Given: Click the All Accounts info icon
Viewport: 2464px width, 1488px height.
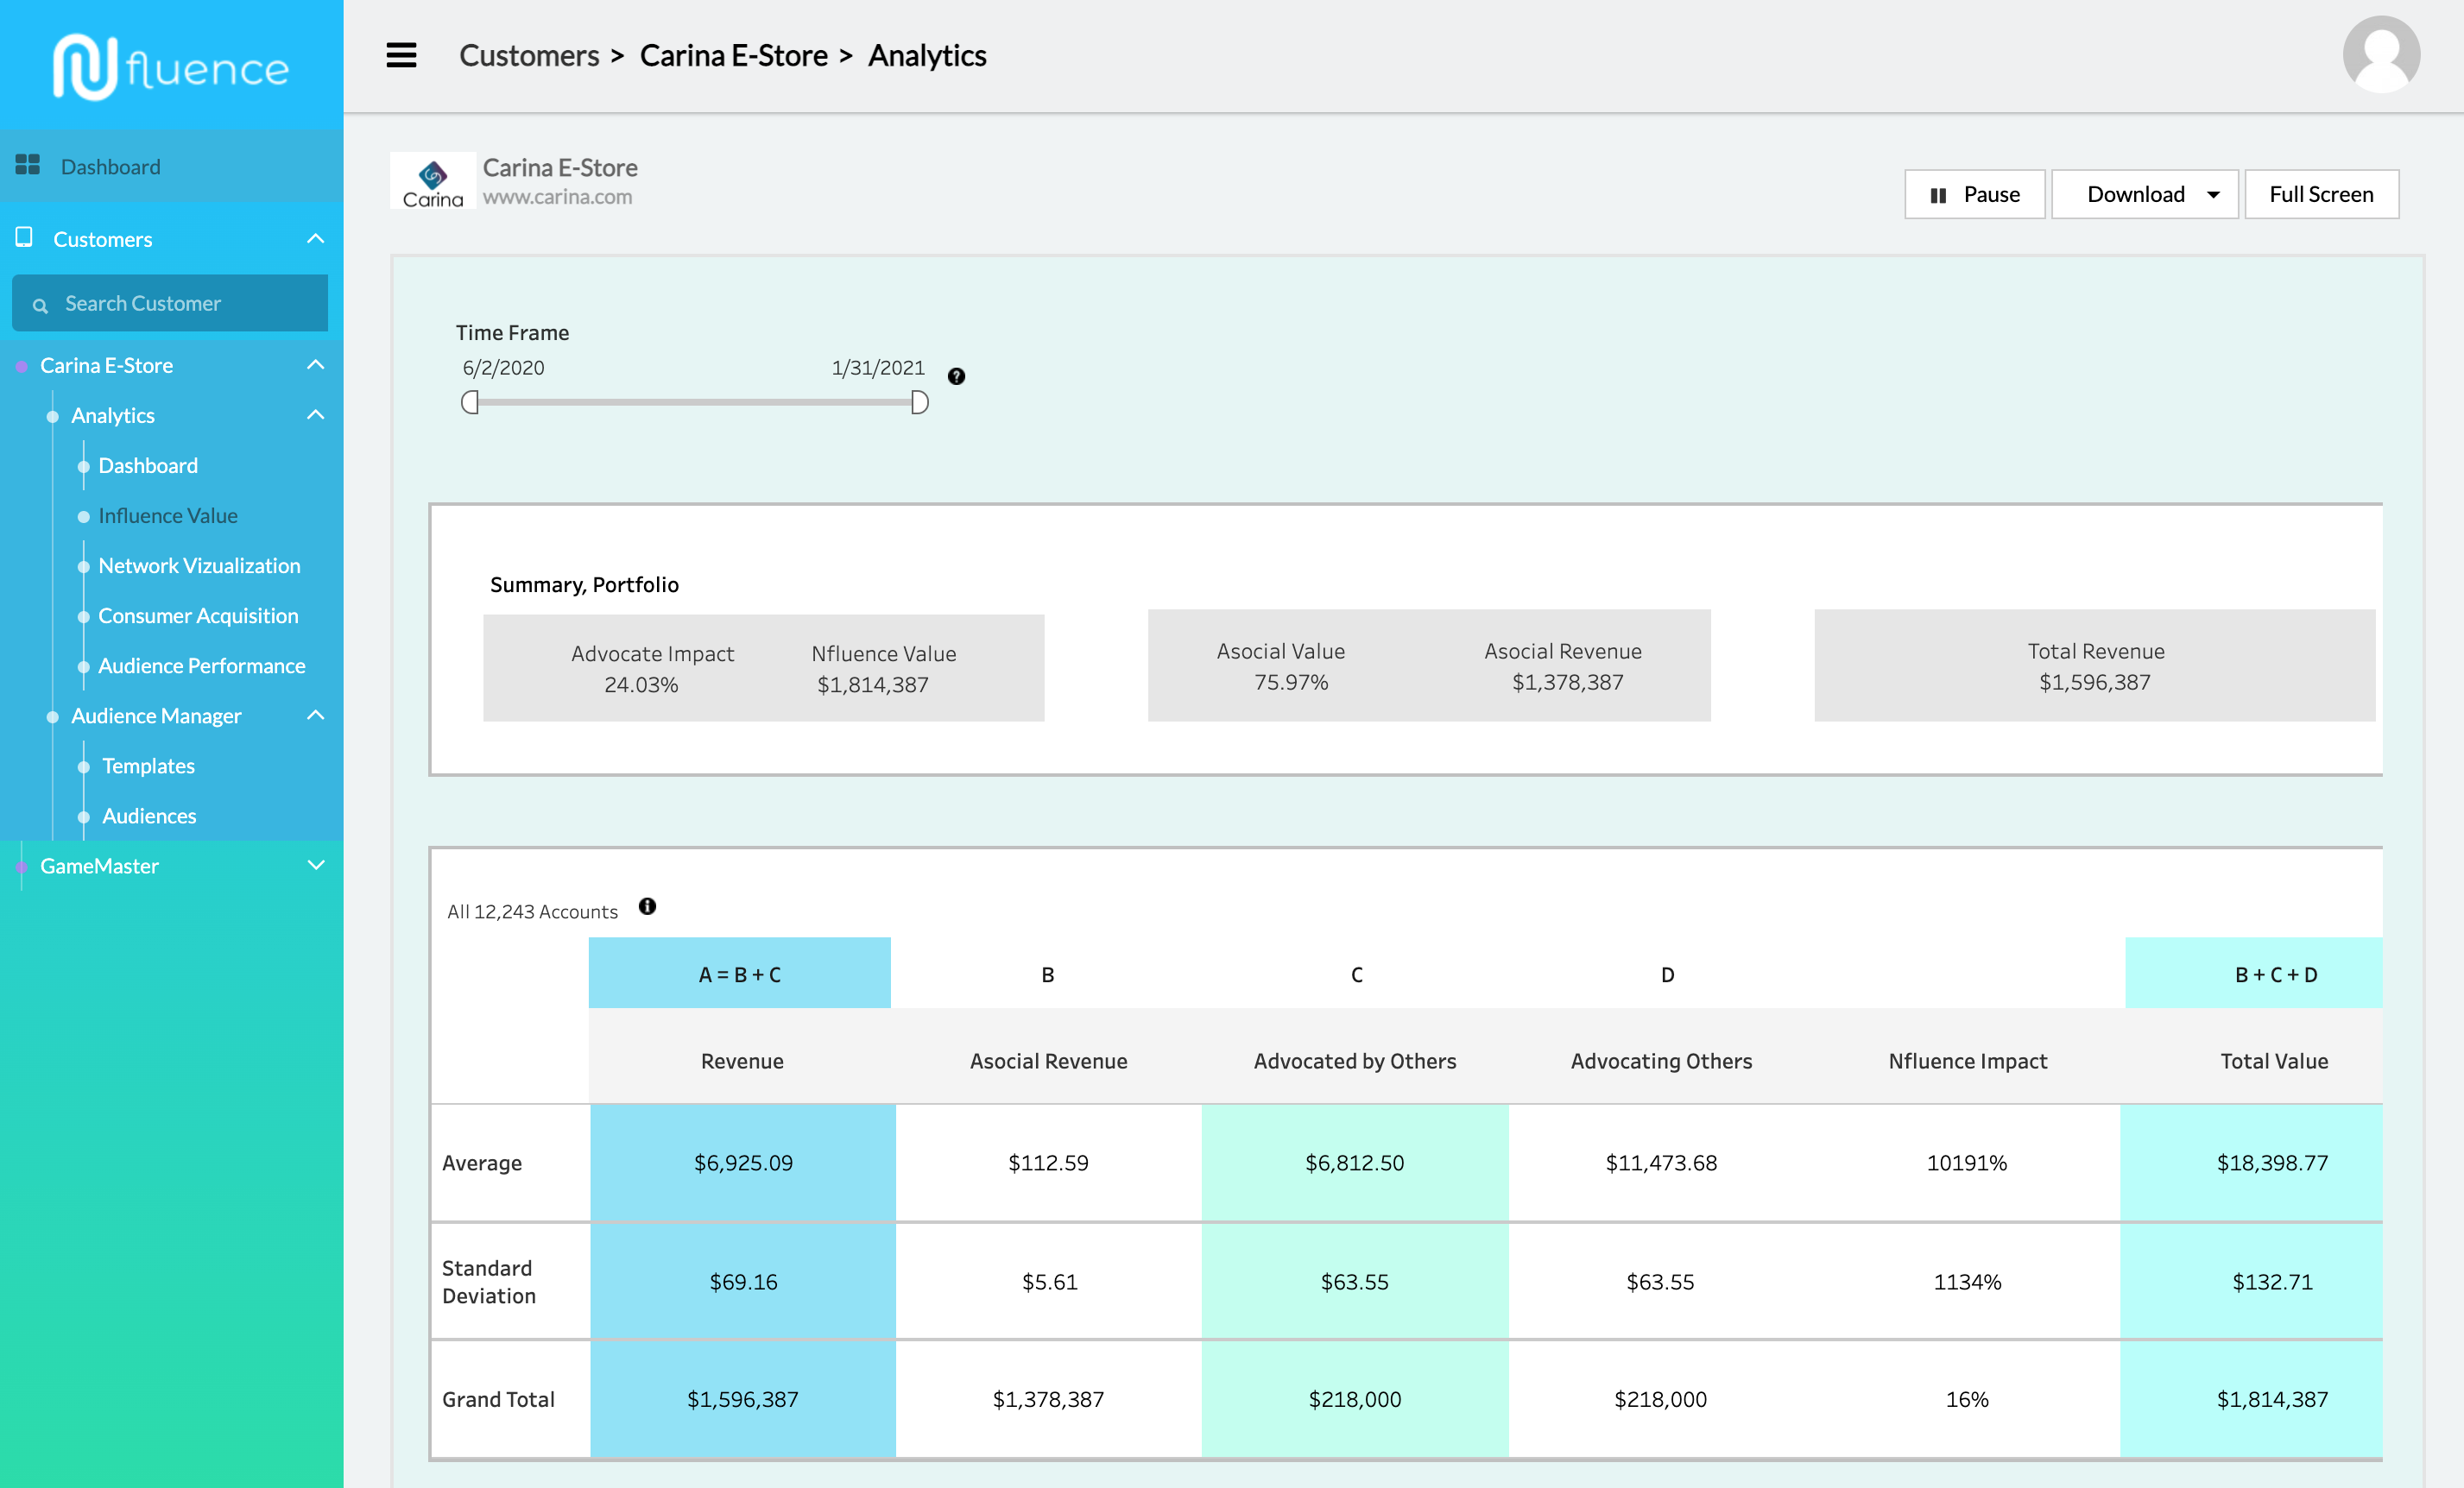Looking at the screenshot, I should tap(647, 906).
